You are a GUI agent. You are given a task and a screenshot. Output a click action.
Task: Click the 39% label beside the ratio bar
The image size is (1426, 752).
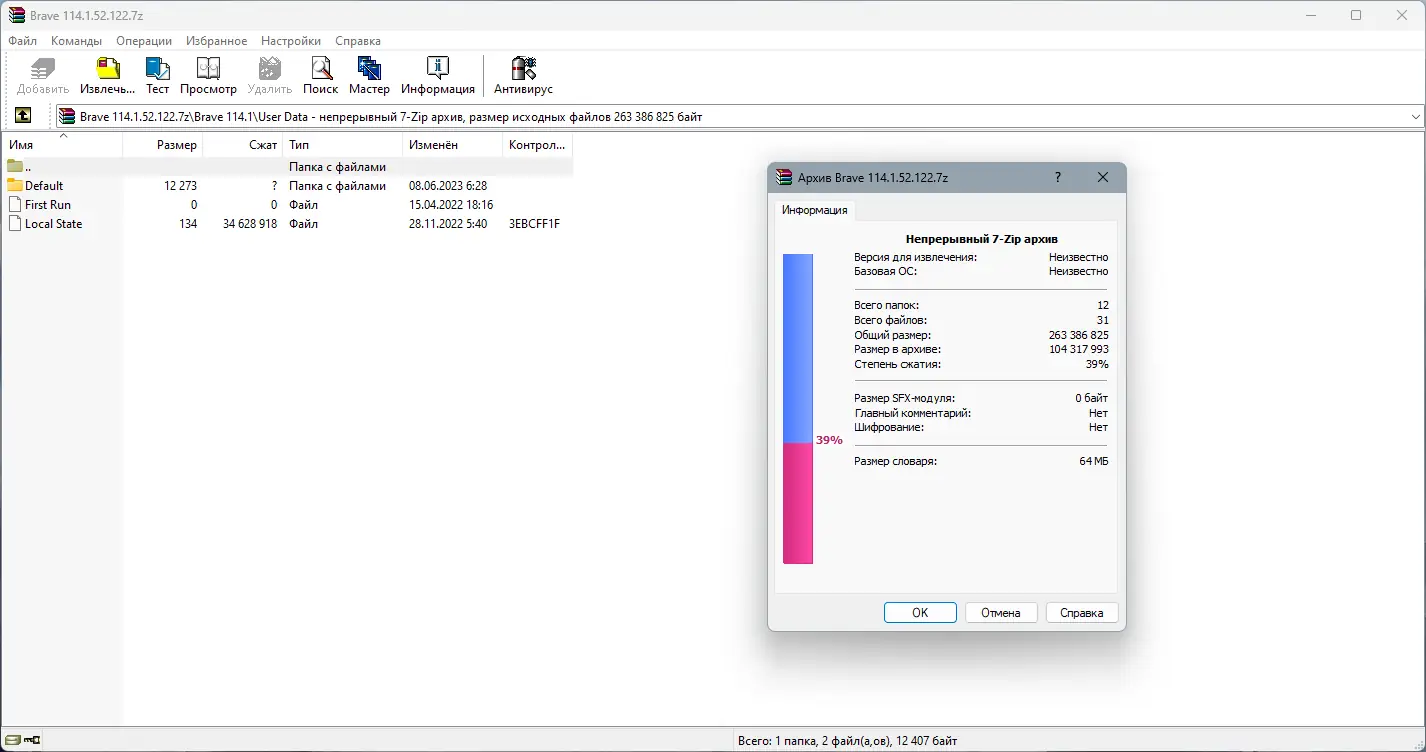pos(829,440)
